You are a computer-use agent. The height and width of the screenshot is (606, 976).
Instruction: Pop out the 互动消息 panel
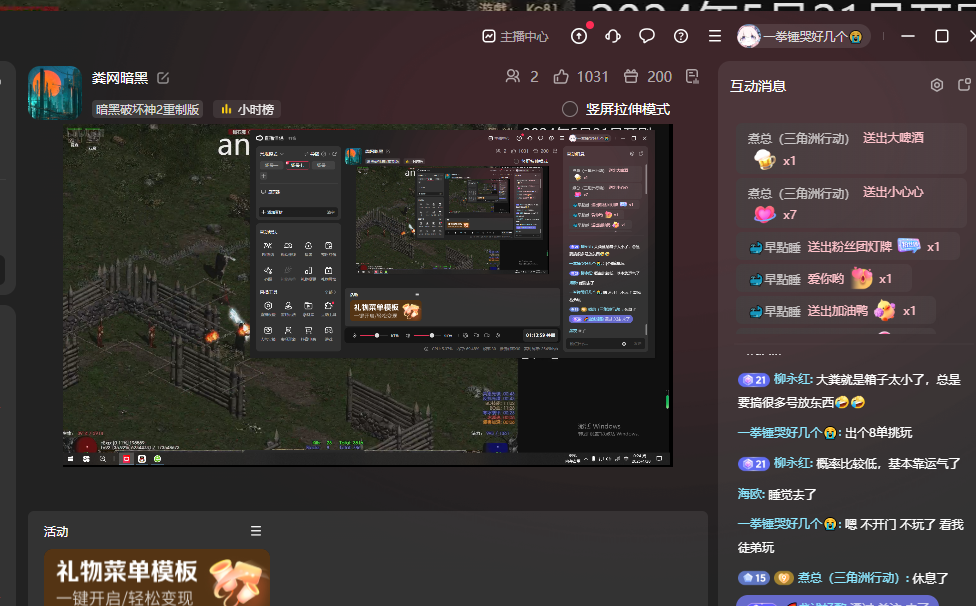tap(964, 85)
